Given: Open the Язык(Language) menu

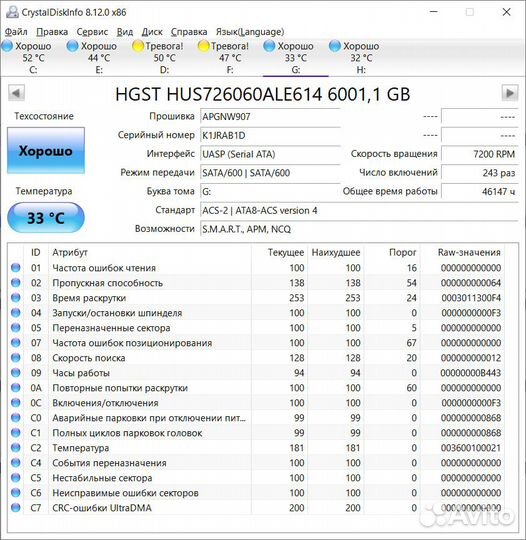Looking at the screenshot, I should point(250,32).
